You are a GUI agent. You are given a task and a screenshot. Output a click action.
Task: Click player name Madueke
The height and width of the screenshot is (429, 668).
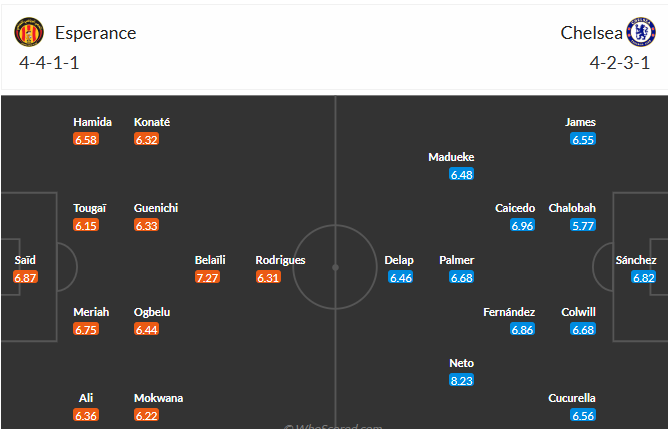451,157
